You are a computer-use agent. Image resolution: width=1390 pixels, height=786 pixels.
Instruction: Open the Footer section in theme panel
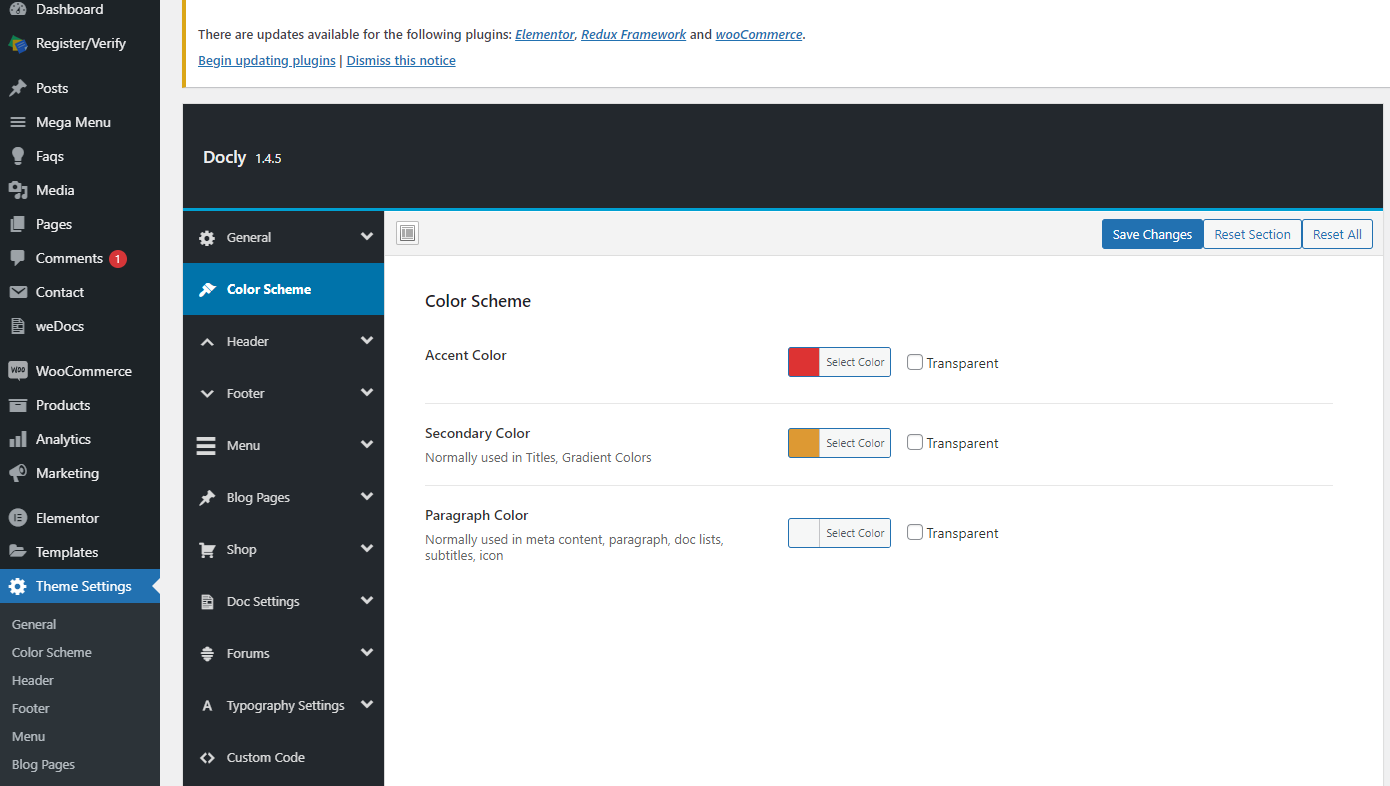[x=246, y=393]
